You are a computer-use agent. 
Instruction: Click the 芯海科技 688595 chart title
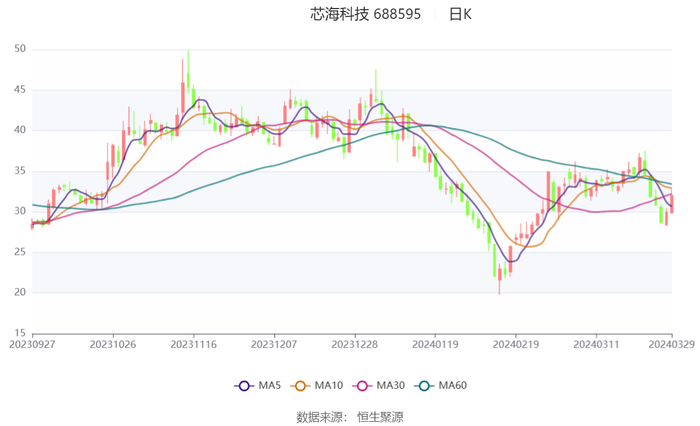coord(366,14)
